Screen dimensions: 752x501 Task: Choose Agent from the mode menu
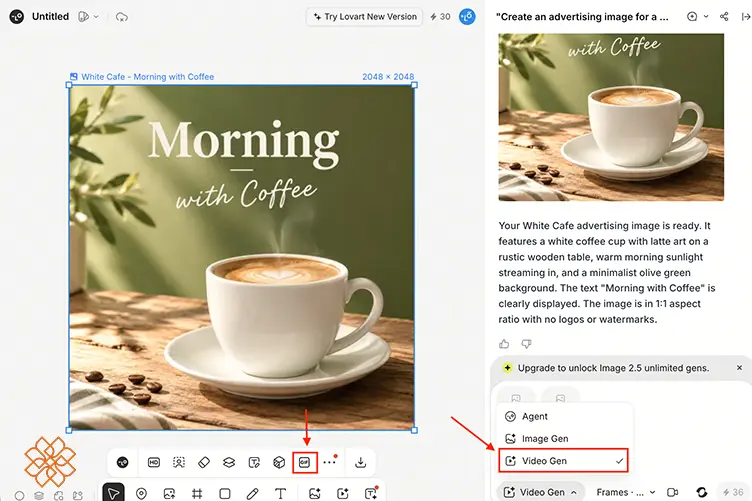[564, 417]
